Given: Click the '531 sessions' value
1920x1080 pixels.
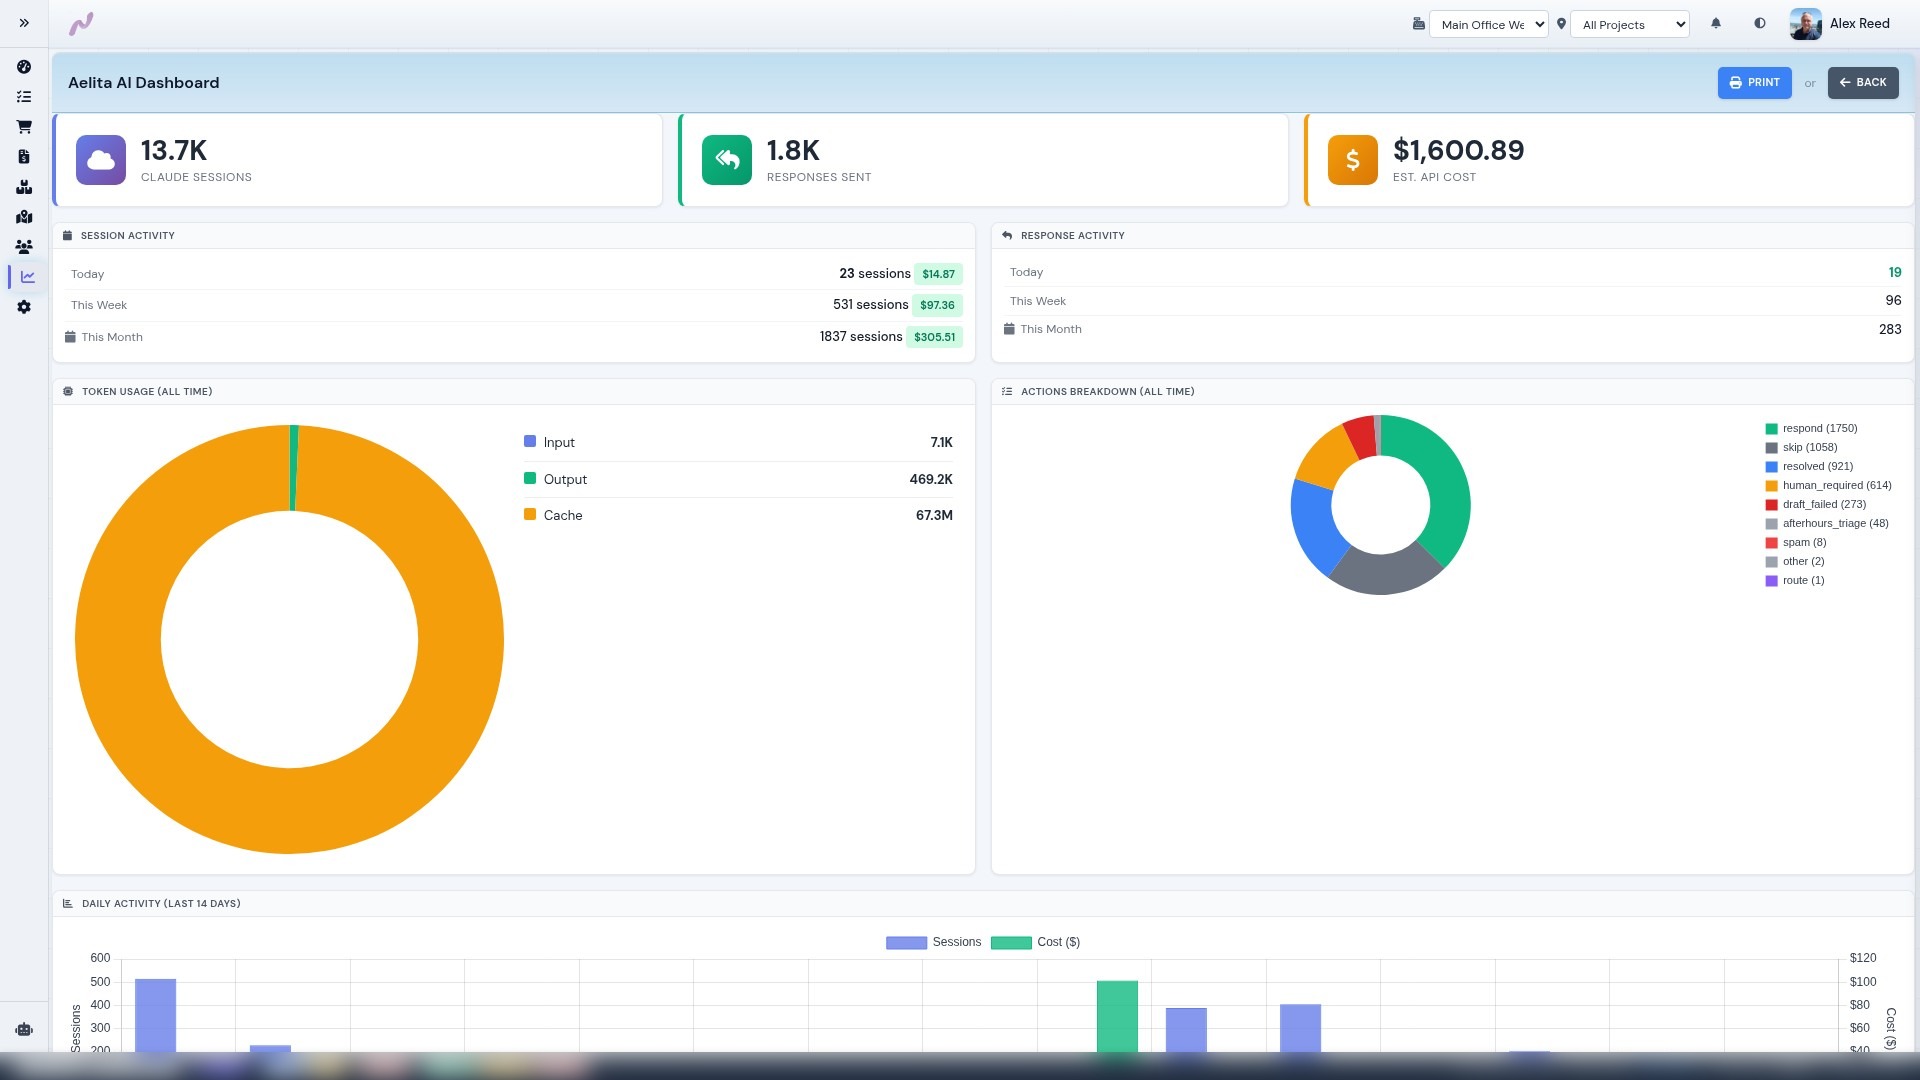Looking at the screenshot, I should coord(870,305).
